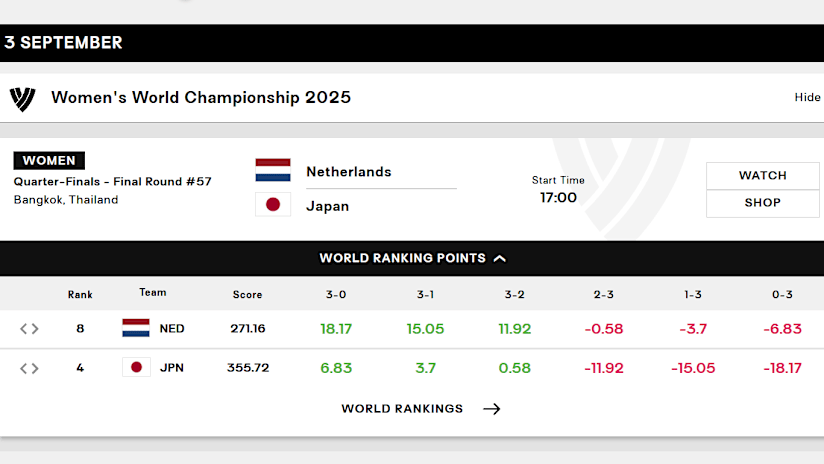Select the WOMEN category tag
Viewport: 824px width, 464px height.
pos(49,161)
